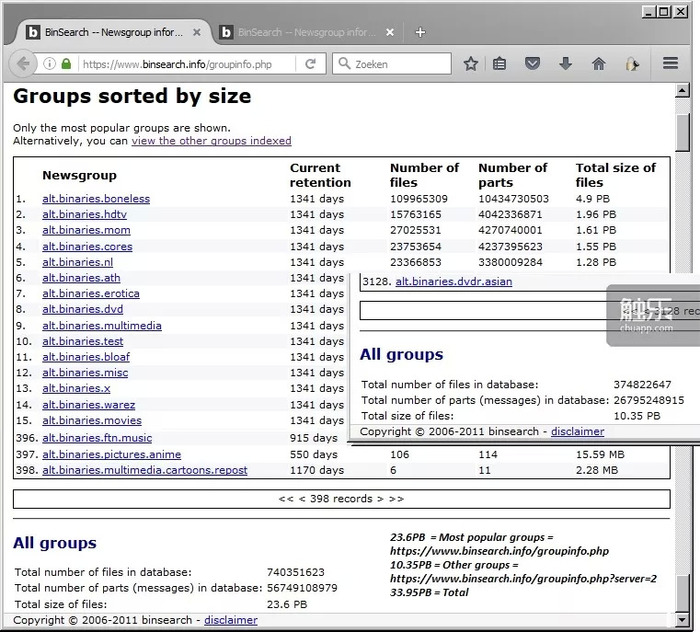Go to Home page icon
The width and height of the screenshot is (700, 632).
(599, 64)
